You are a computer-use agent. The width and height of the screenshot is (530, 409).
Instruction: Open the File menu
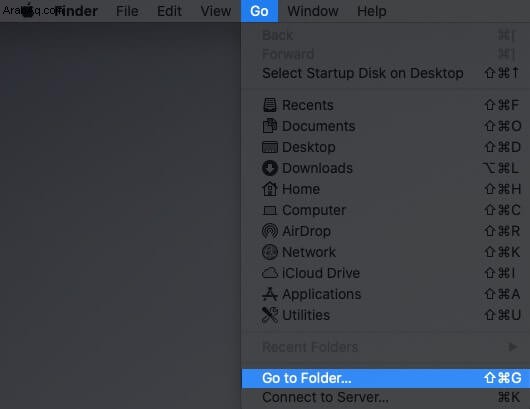pyautogui.click(x=127, y=11)
